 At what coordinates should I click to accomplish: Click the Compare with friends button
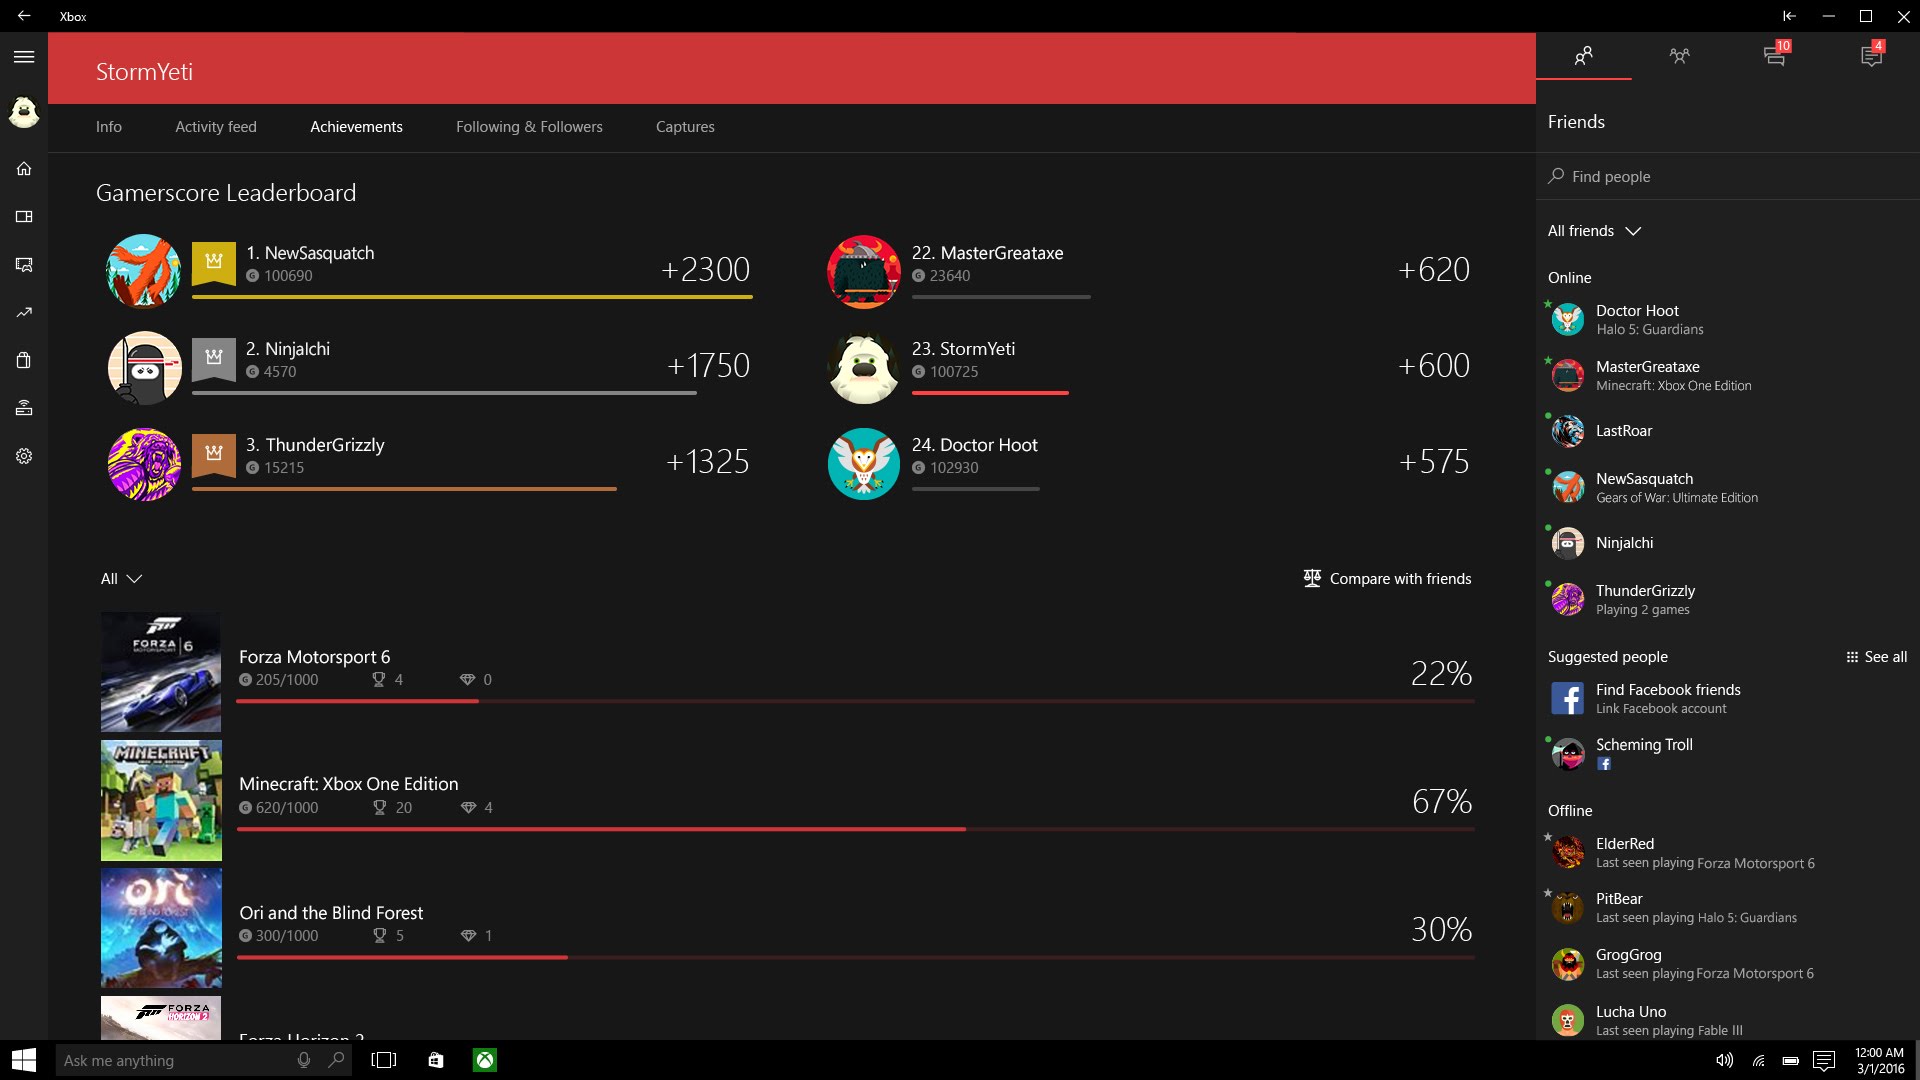click(1386, 578)
